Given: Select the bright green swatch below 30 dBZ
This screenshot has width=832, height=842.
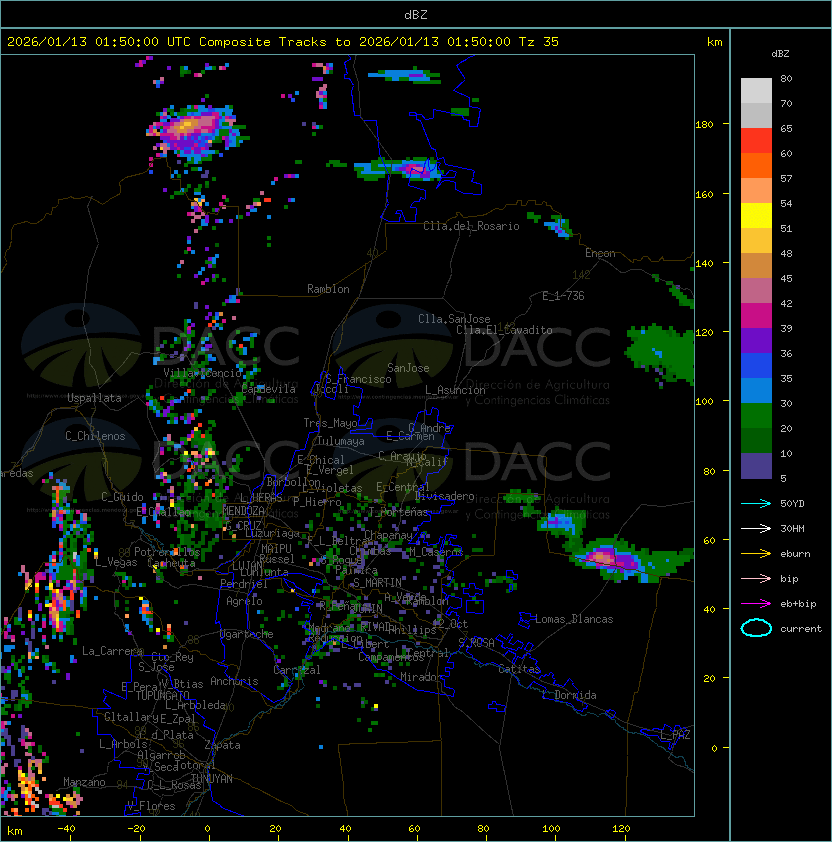Looking at the screenshot, I should pyautogui.click(x=756, y=416).
